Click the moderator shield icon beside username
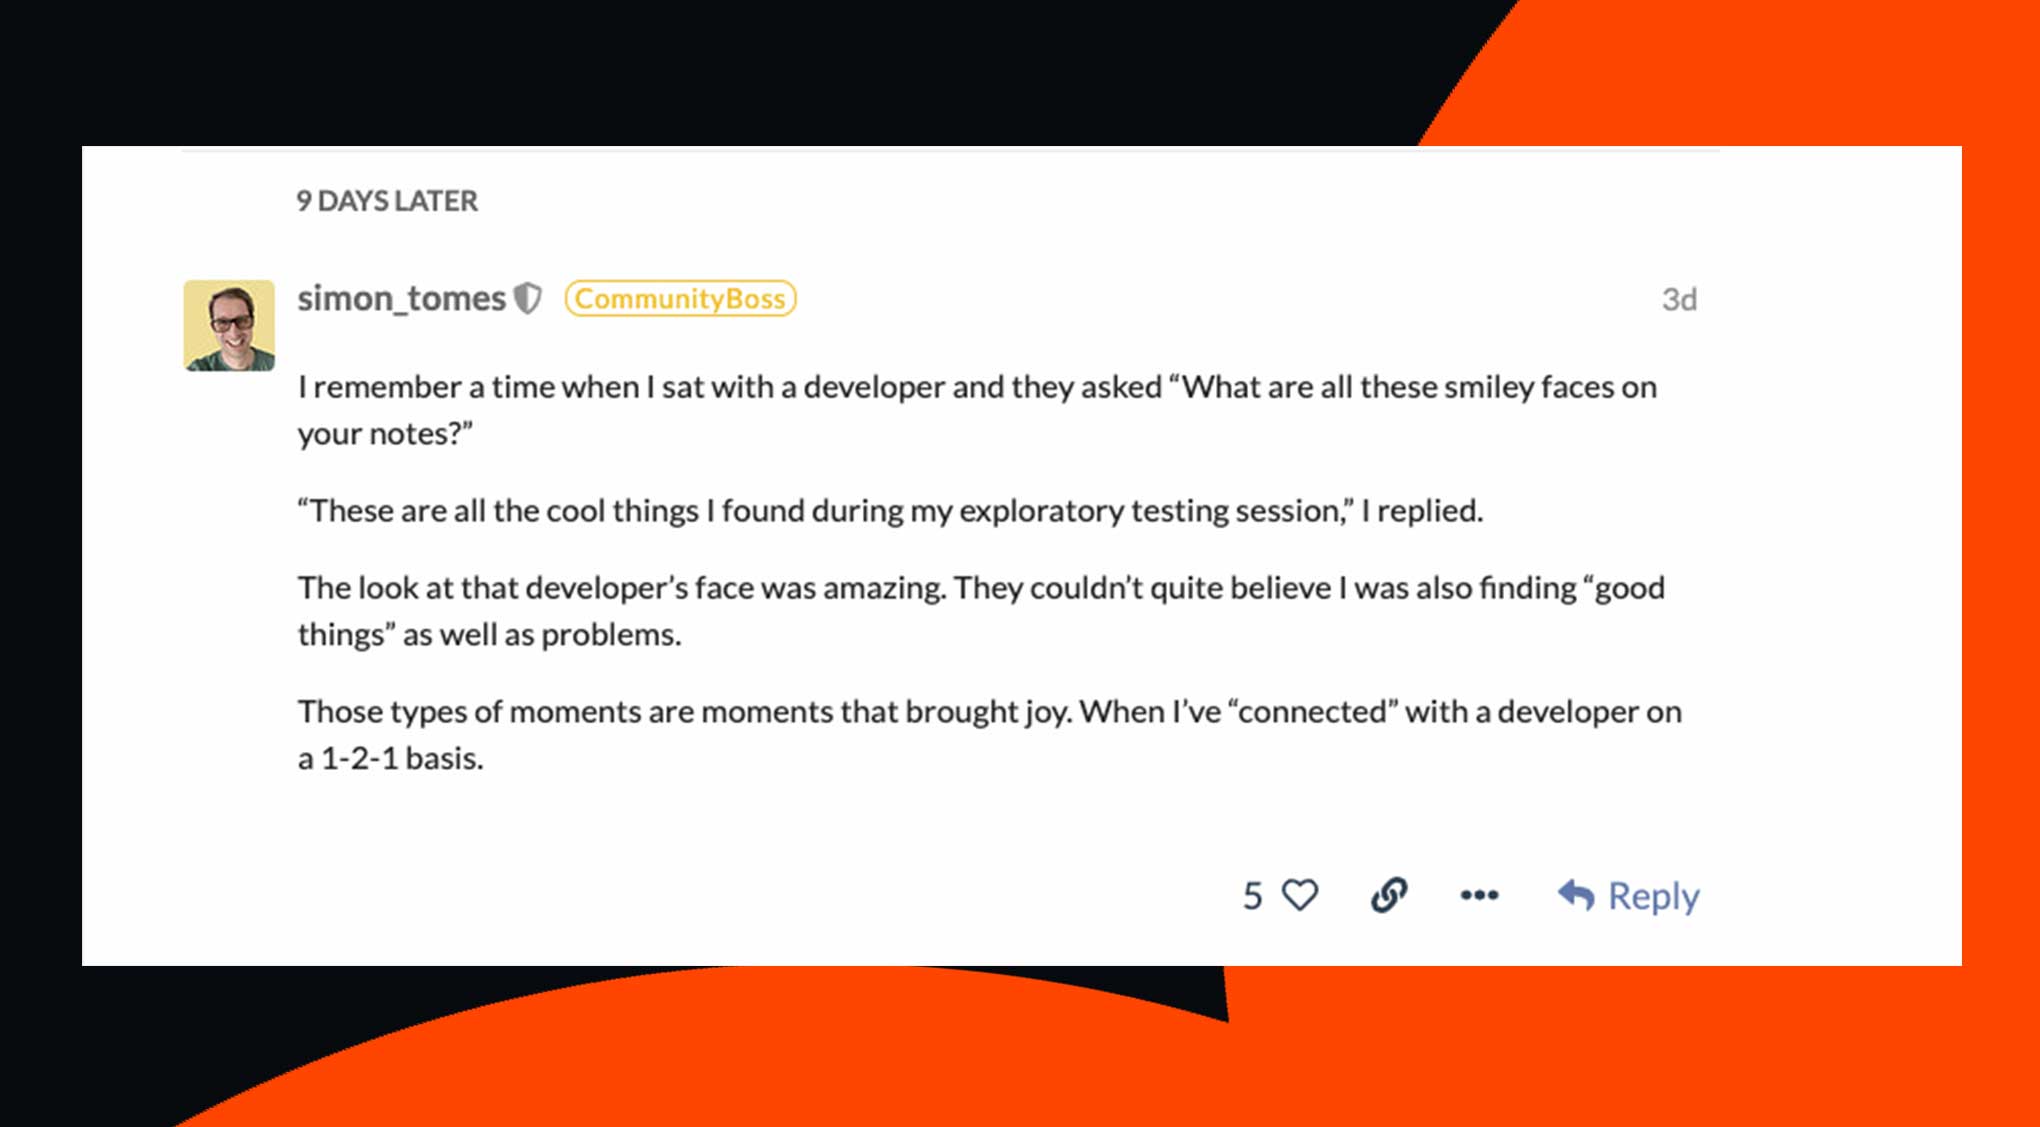This screenshot has height=1127, width=2040. click(x=528, y=298)
